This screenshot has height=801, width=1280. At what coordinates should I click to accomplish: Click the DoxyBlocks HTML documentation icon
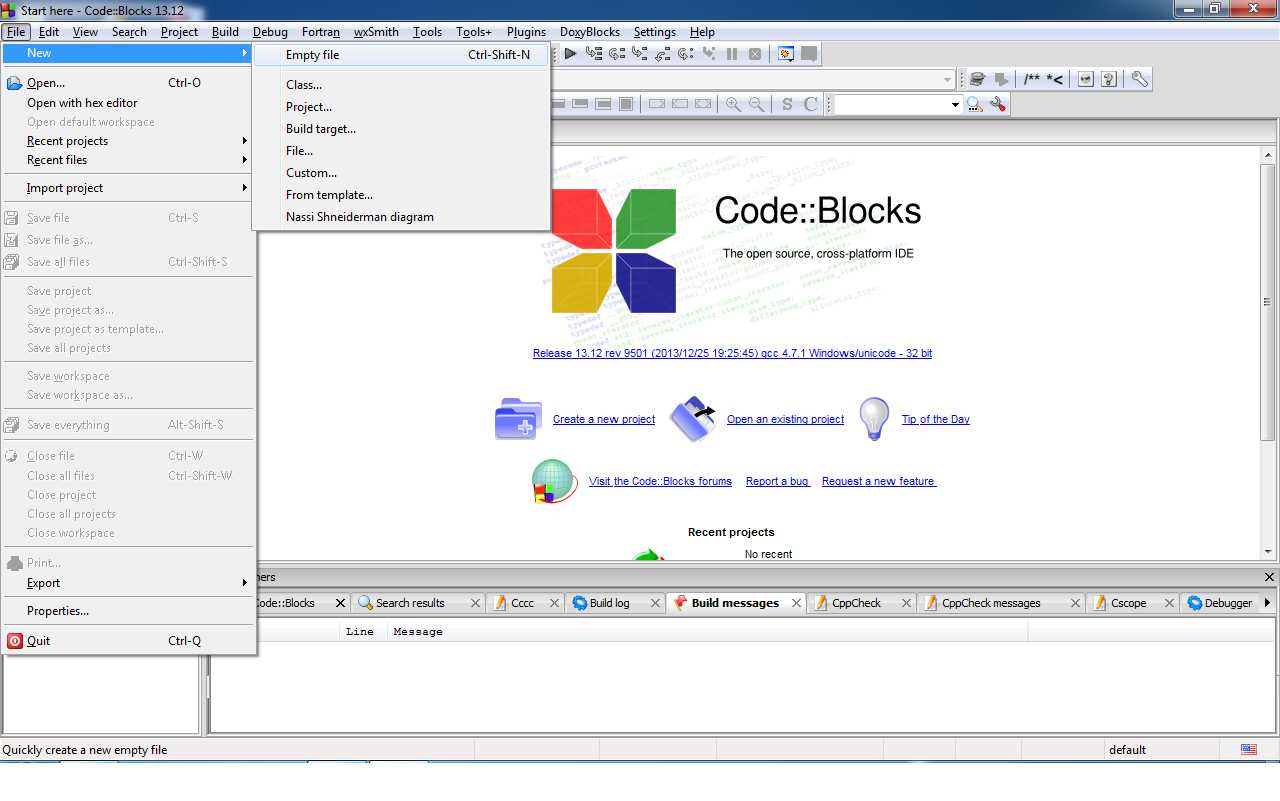1086,79
